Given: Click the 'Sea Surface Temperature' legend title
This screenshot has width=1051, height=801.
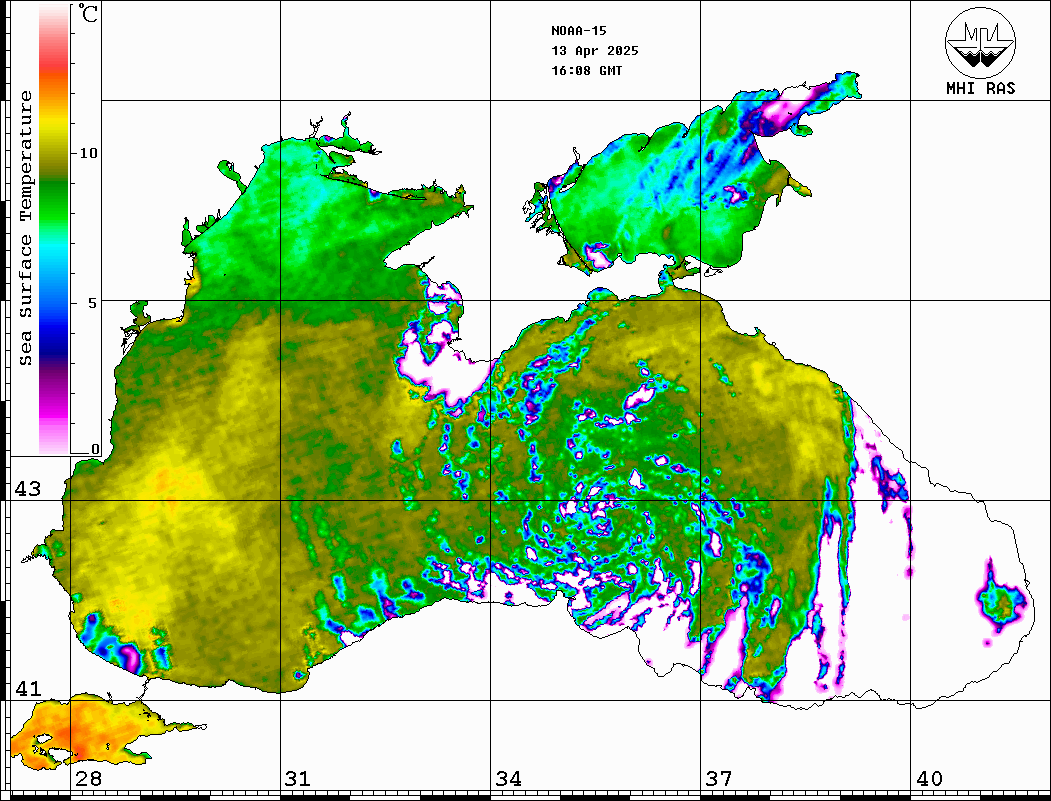Looking at the screenshot, I should tap(26, 228).
